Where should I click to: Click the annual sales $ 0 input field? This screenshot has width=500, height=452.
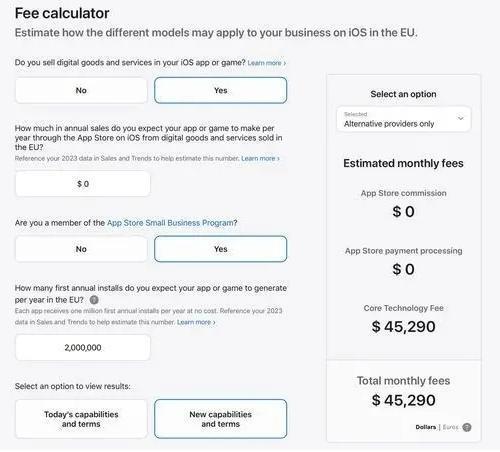click(x=83, y=184)
